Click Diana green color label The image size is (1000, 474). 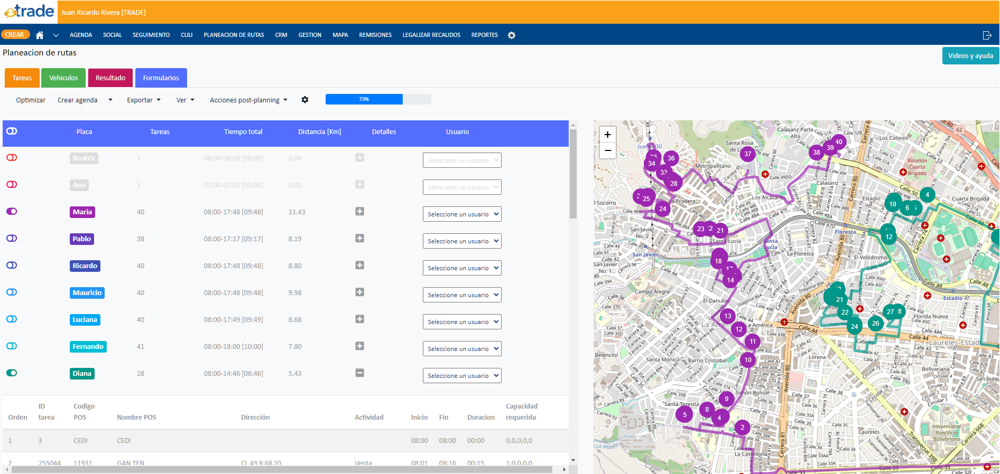pos(82,374)
